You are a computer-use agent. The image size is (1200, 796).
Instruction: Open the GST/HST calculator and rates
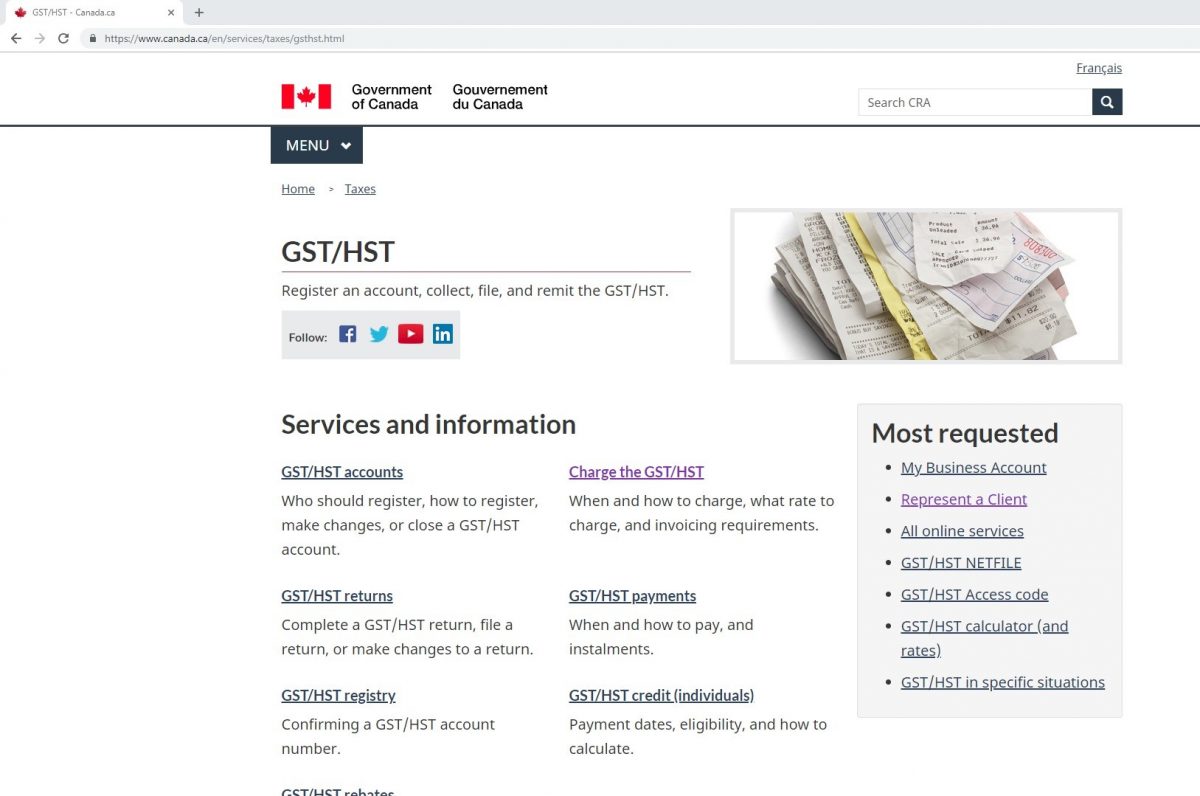(984, 626)
